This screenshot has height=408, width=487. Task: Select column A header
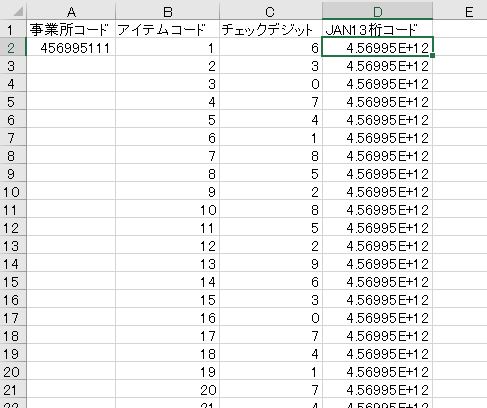[x=71, y=12]
